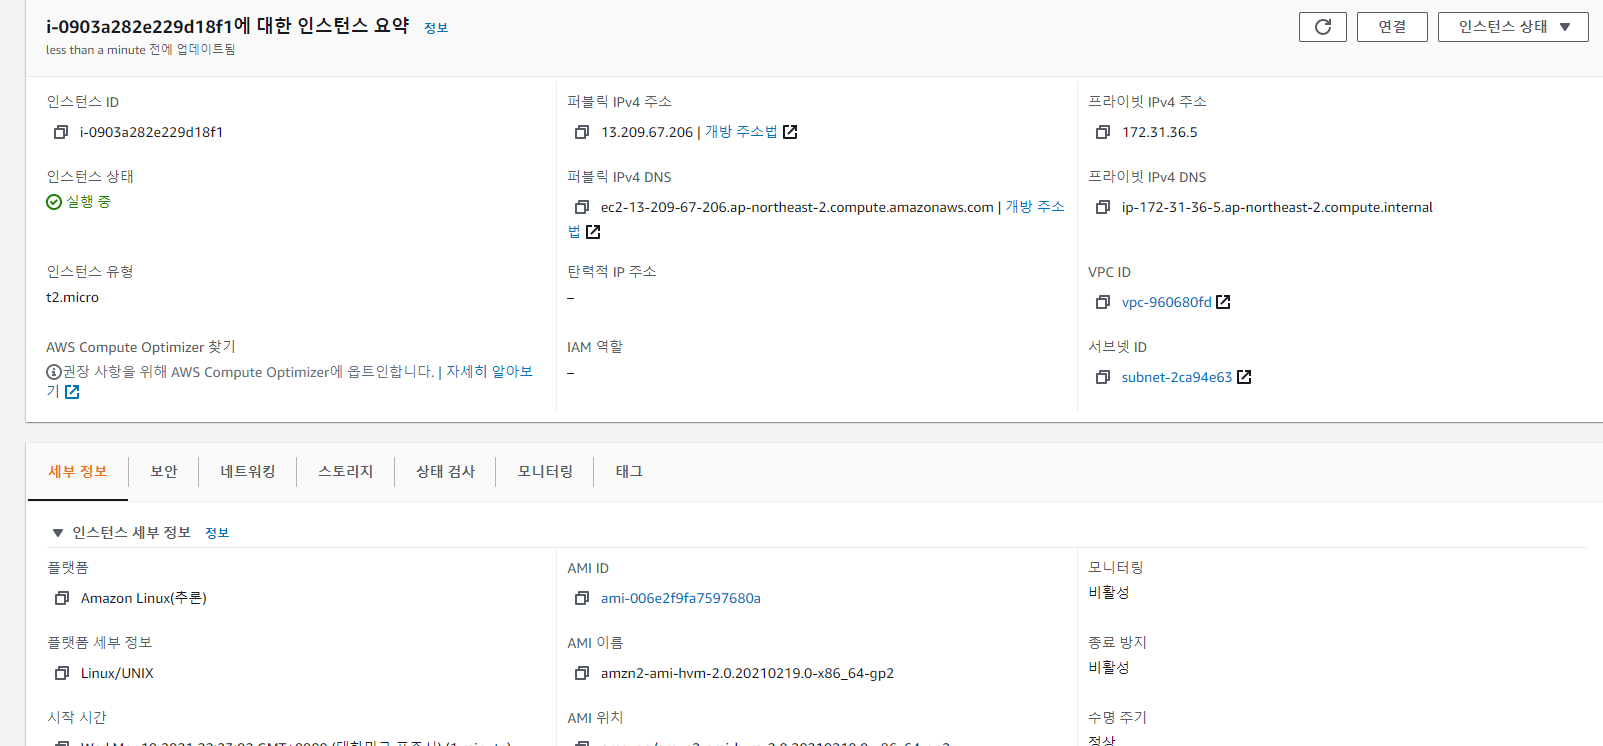This screenshot has width=1603, height=746.
Task: Copy the subnet ID subnet-2ca94e63
Action: pos(1103,377)
